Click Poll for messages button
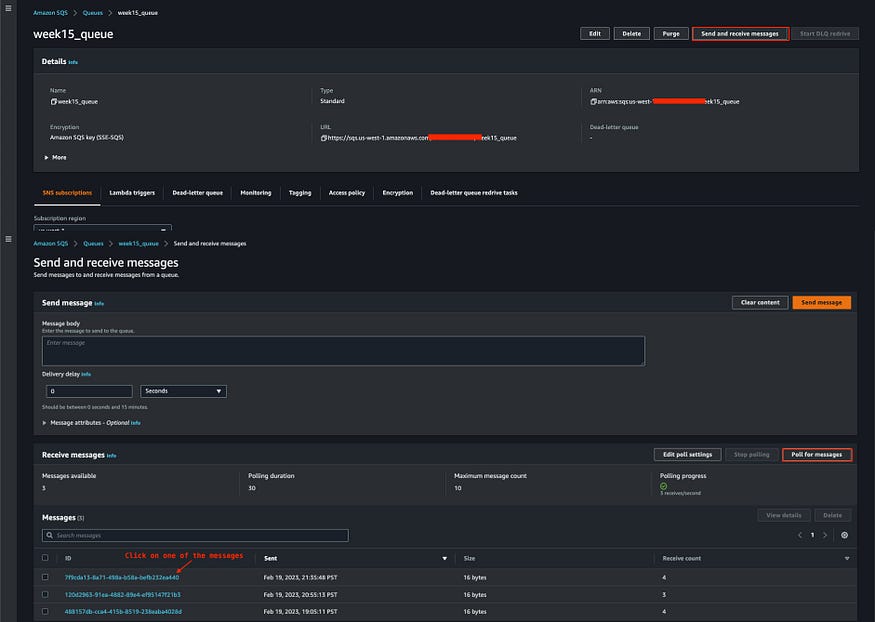 click(816, 455)
